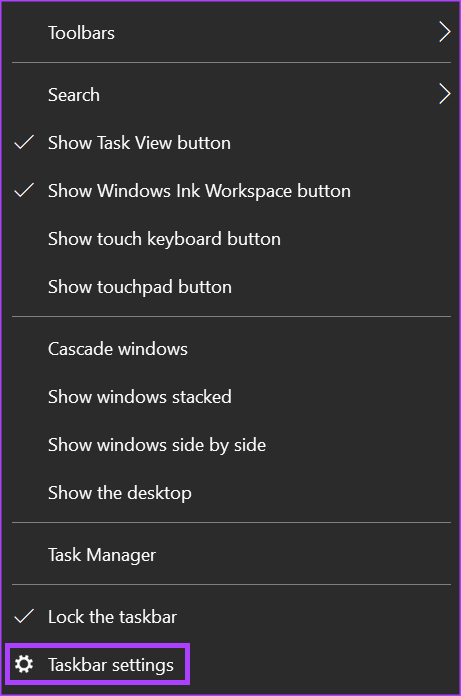The height and width of the screenshot is (696, 461).
Task: Unlock the taskbar via Lock the taskbar
Action: click(231, 617)
